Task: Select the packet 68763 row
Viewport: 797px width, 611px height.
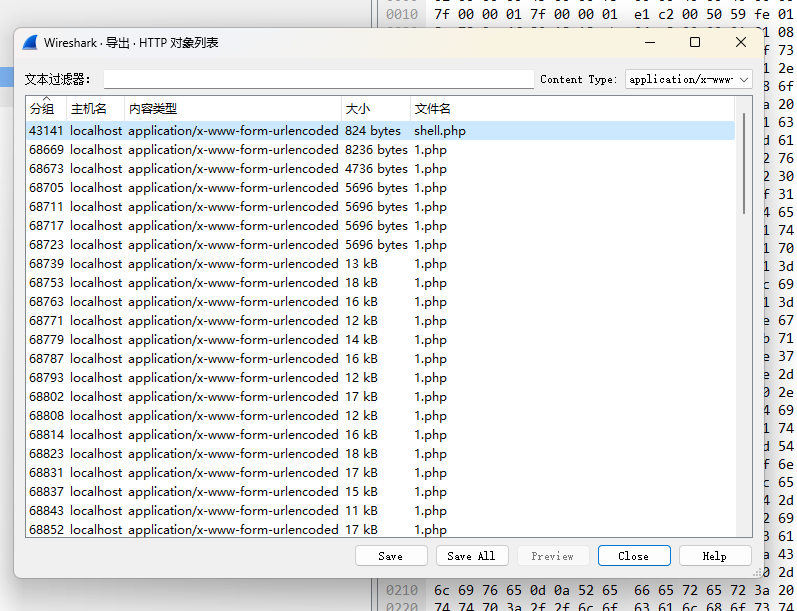Action: 380,301
